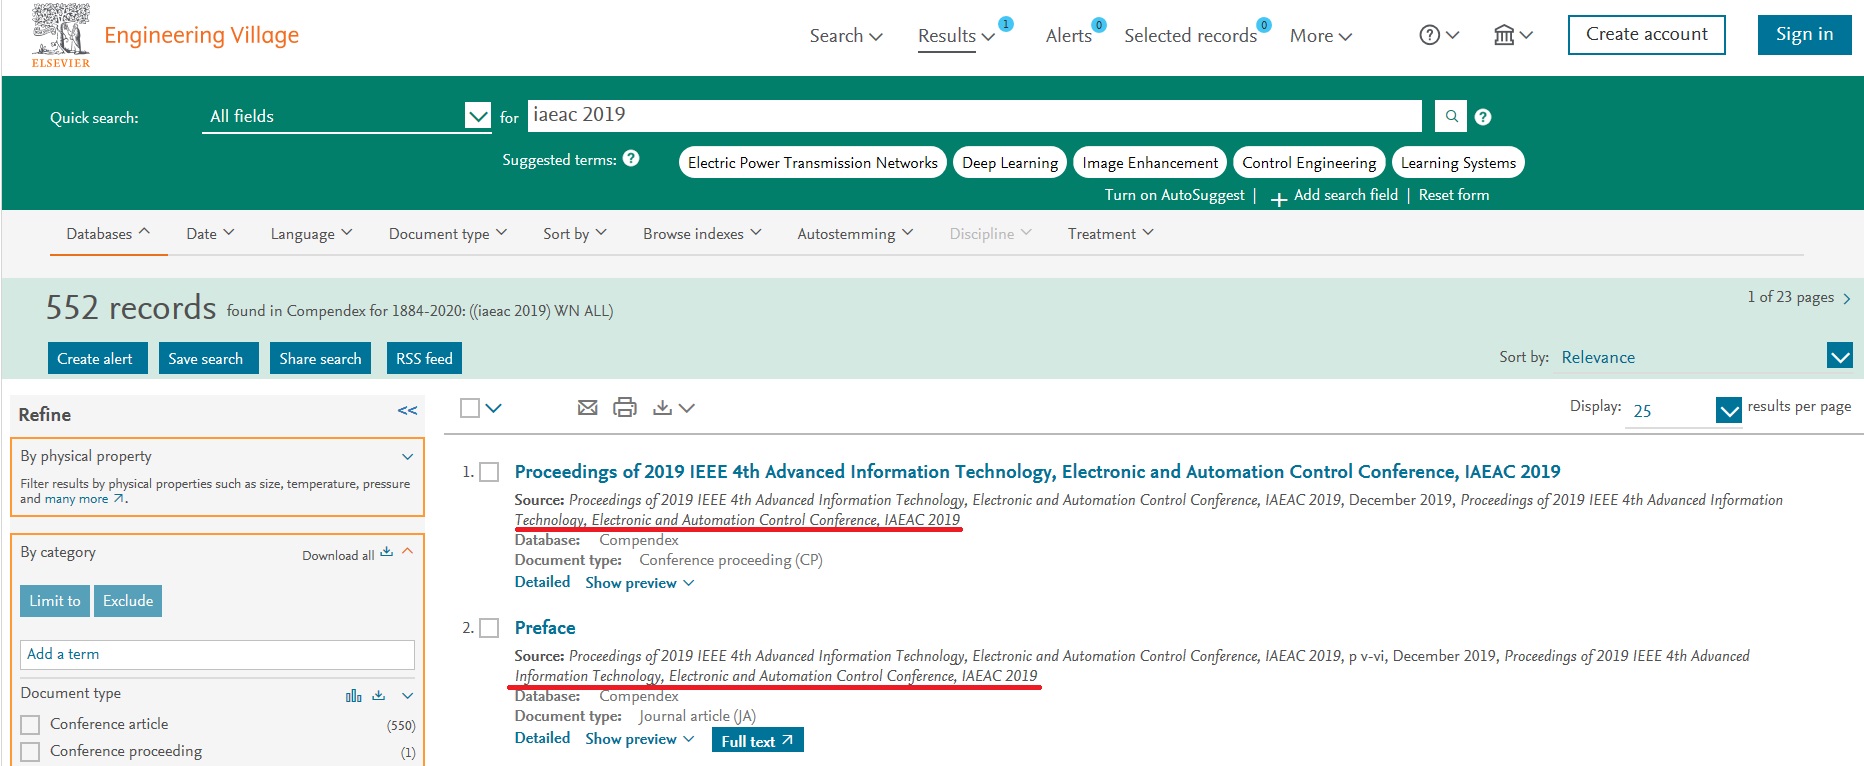The image size is (1864, 766).
Task: Open Treatment menu
Action: click(x=1110, y=233)
